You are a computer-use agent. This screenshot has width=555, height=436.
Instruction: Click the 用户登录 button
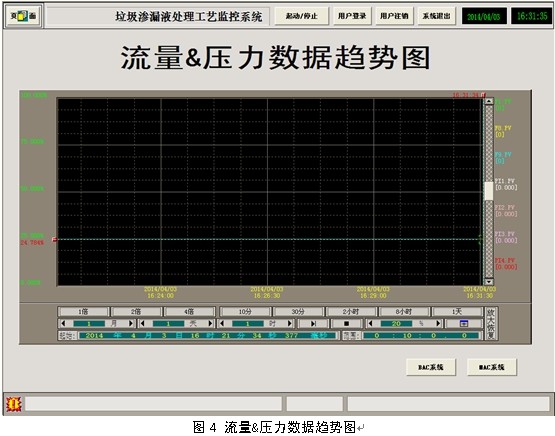pos(352,16)
